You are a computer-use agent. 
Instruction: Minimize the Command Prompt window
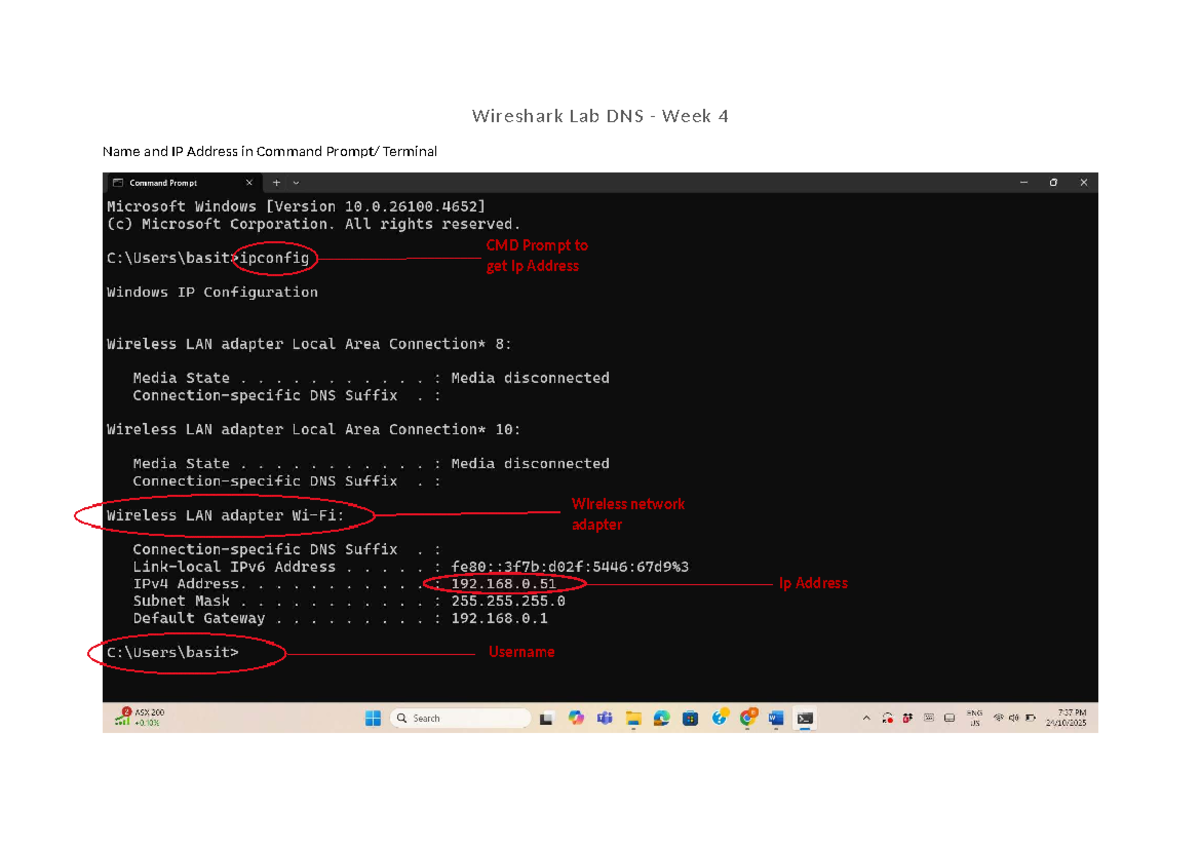coord(1023,183)
